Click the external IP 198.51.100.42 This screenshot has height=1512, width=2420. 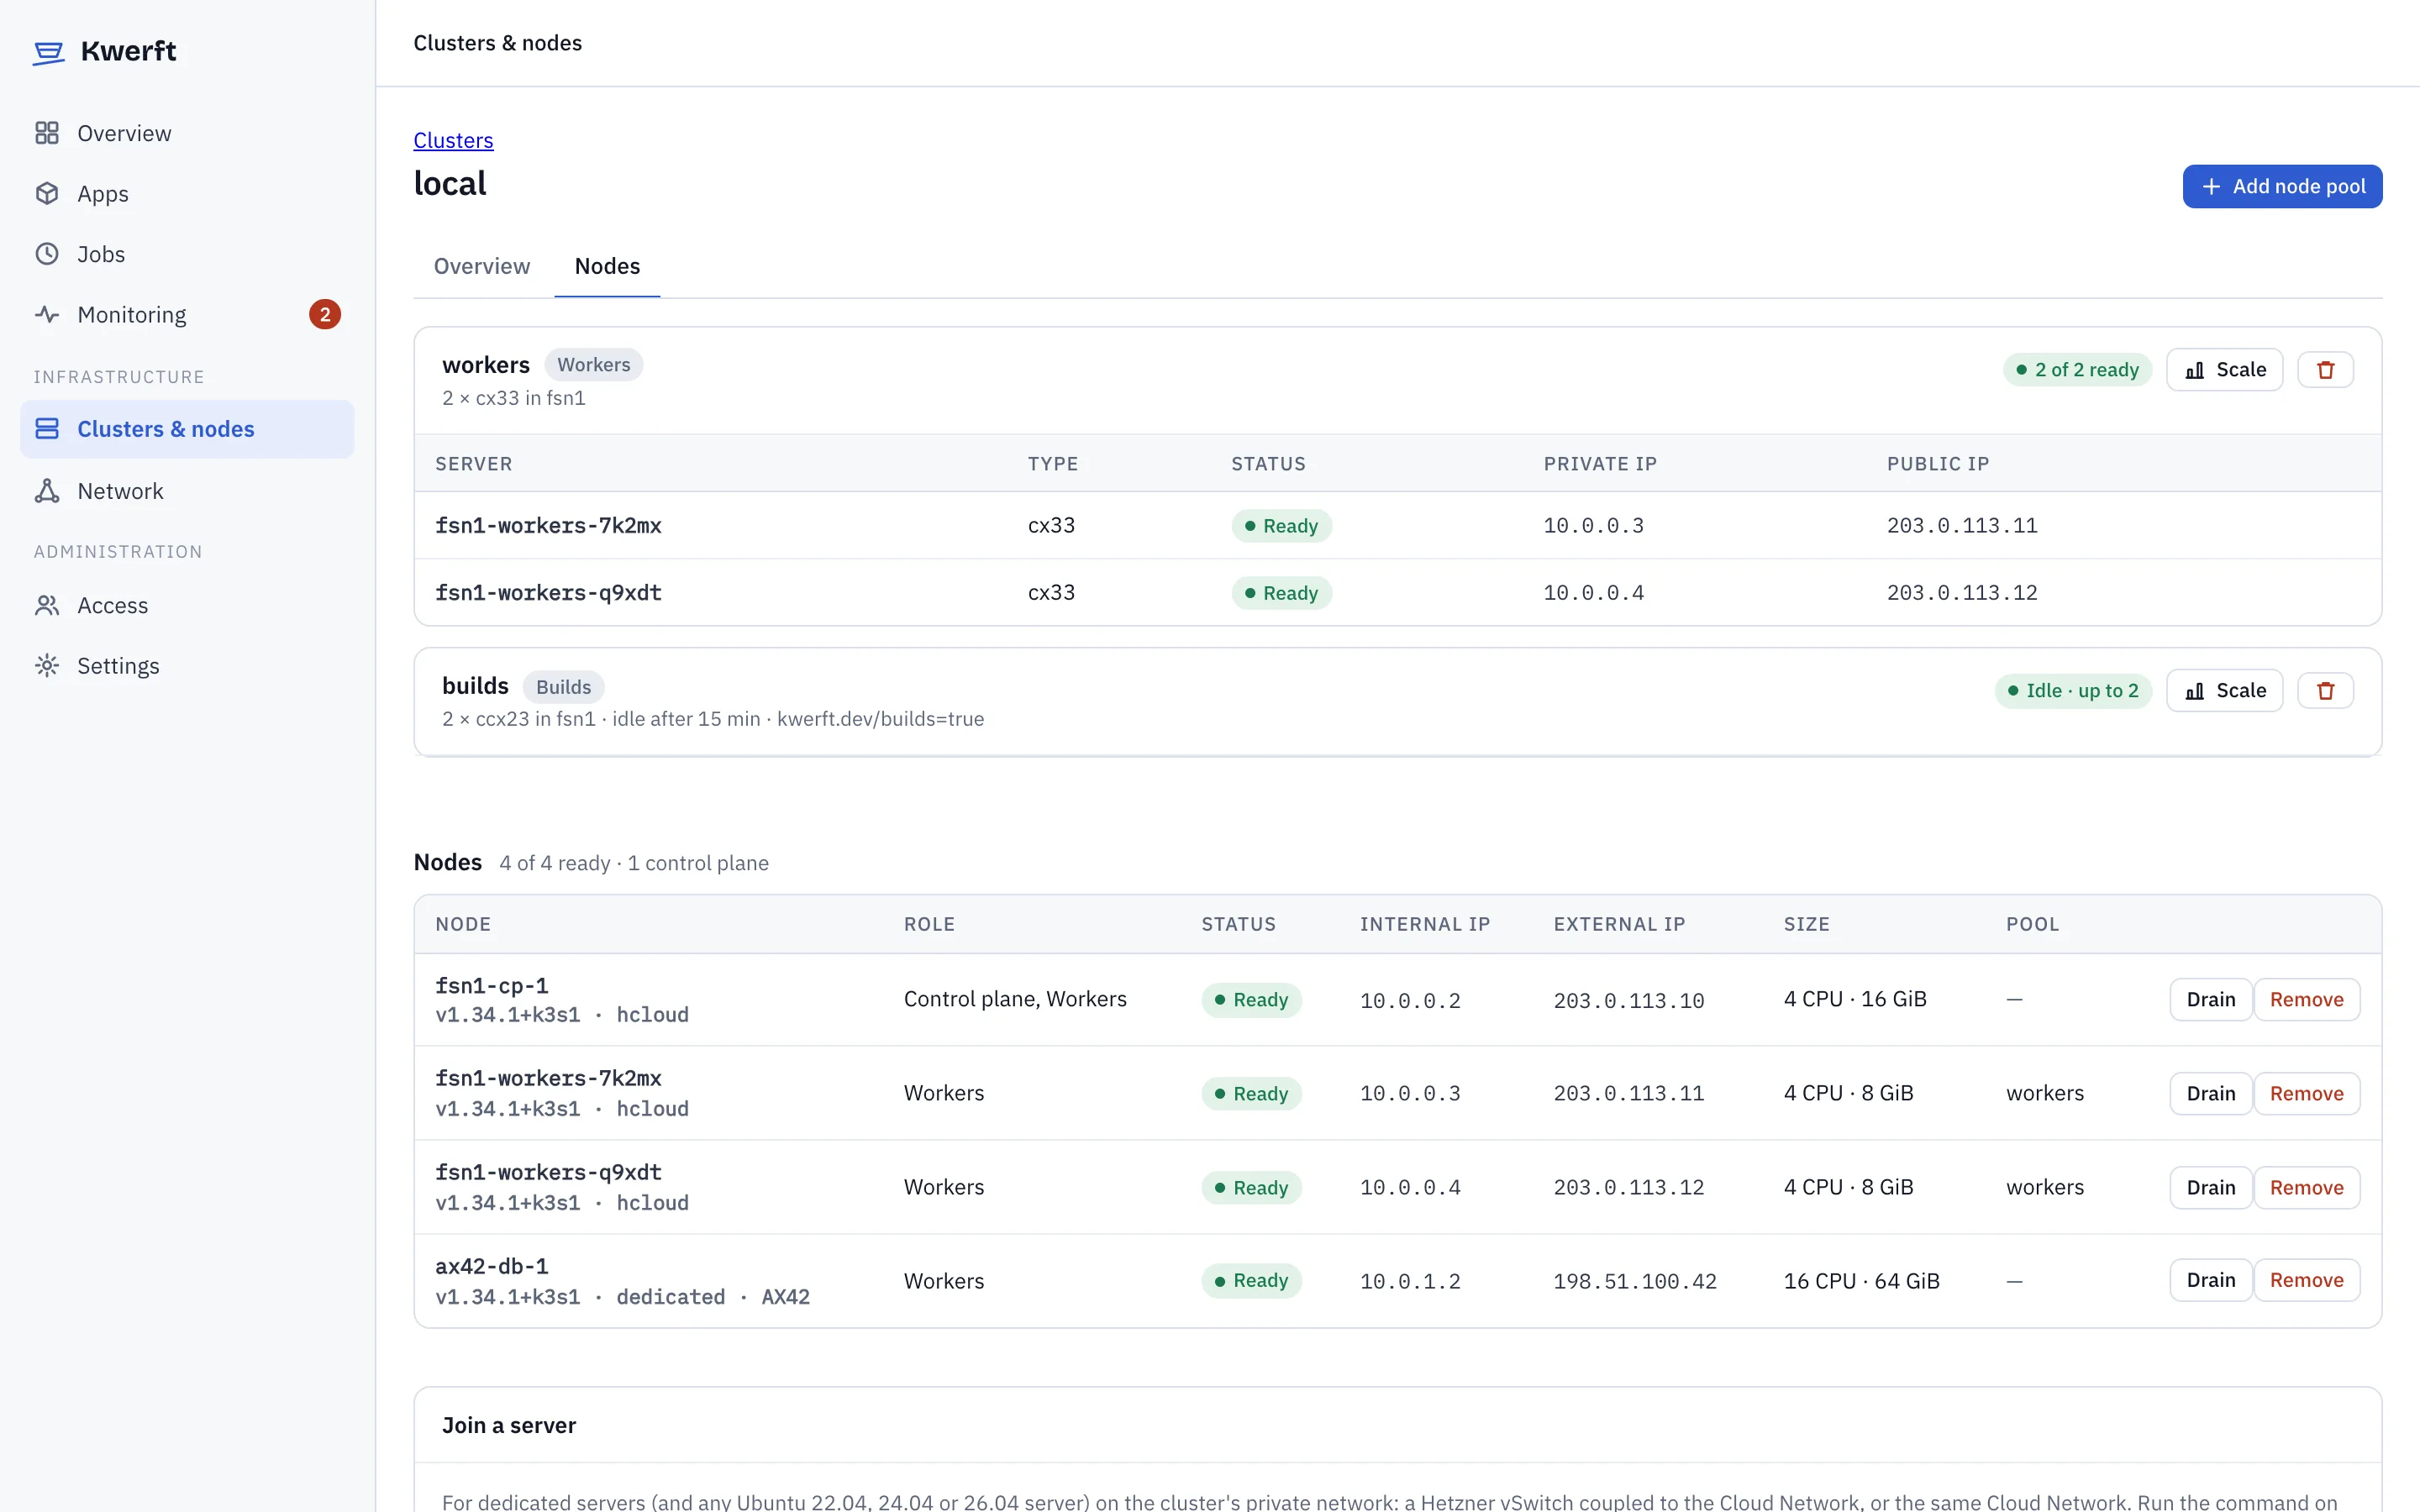point(1635,1282)
